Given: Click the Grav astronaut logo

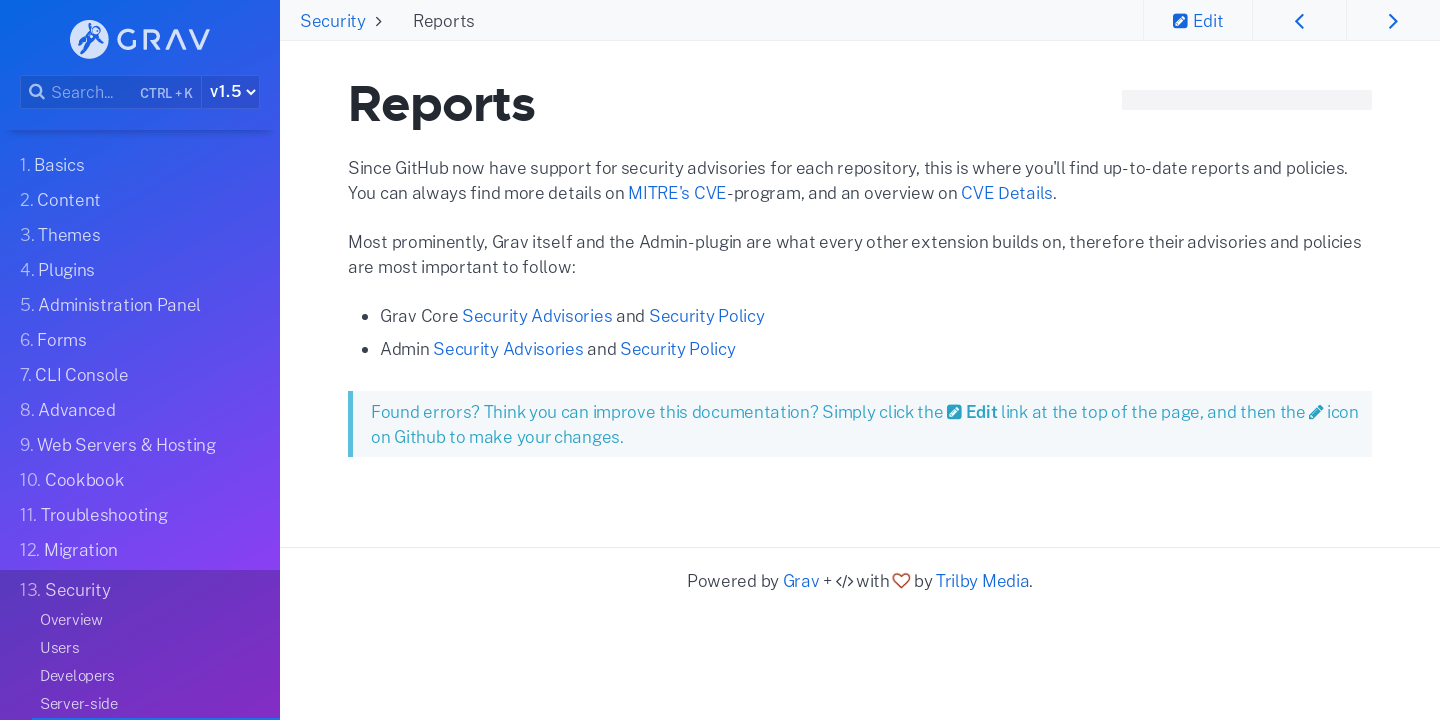Looking at the screenshot, I should point(89,38).
